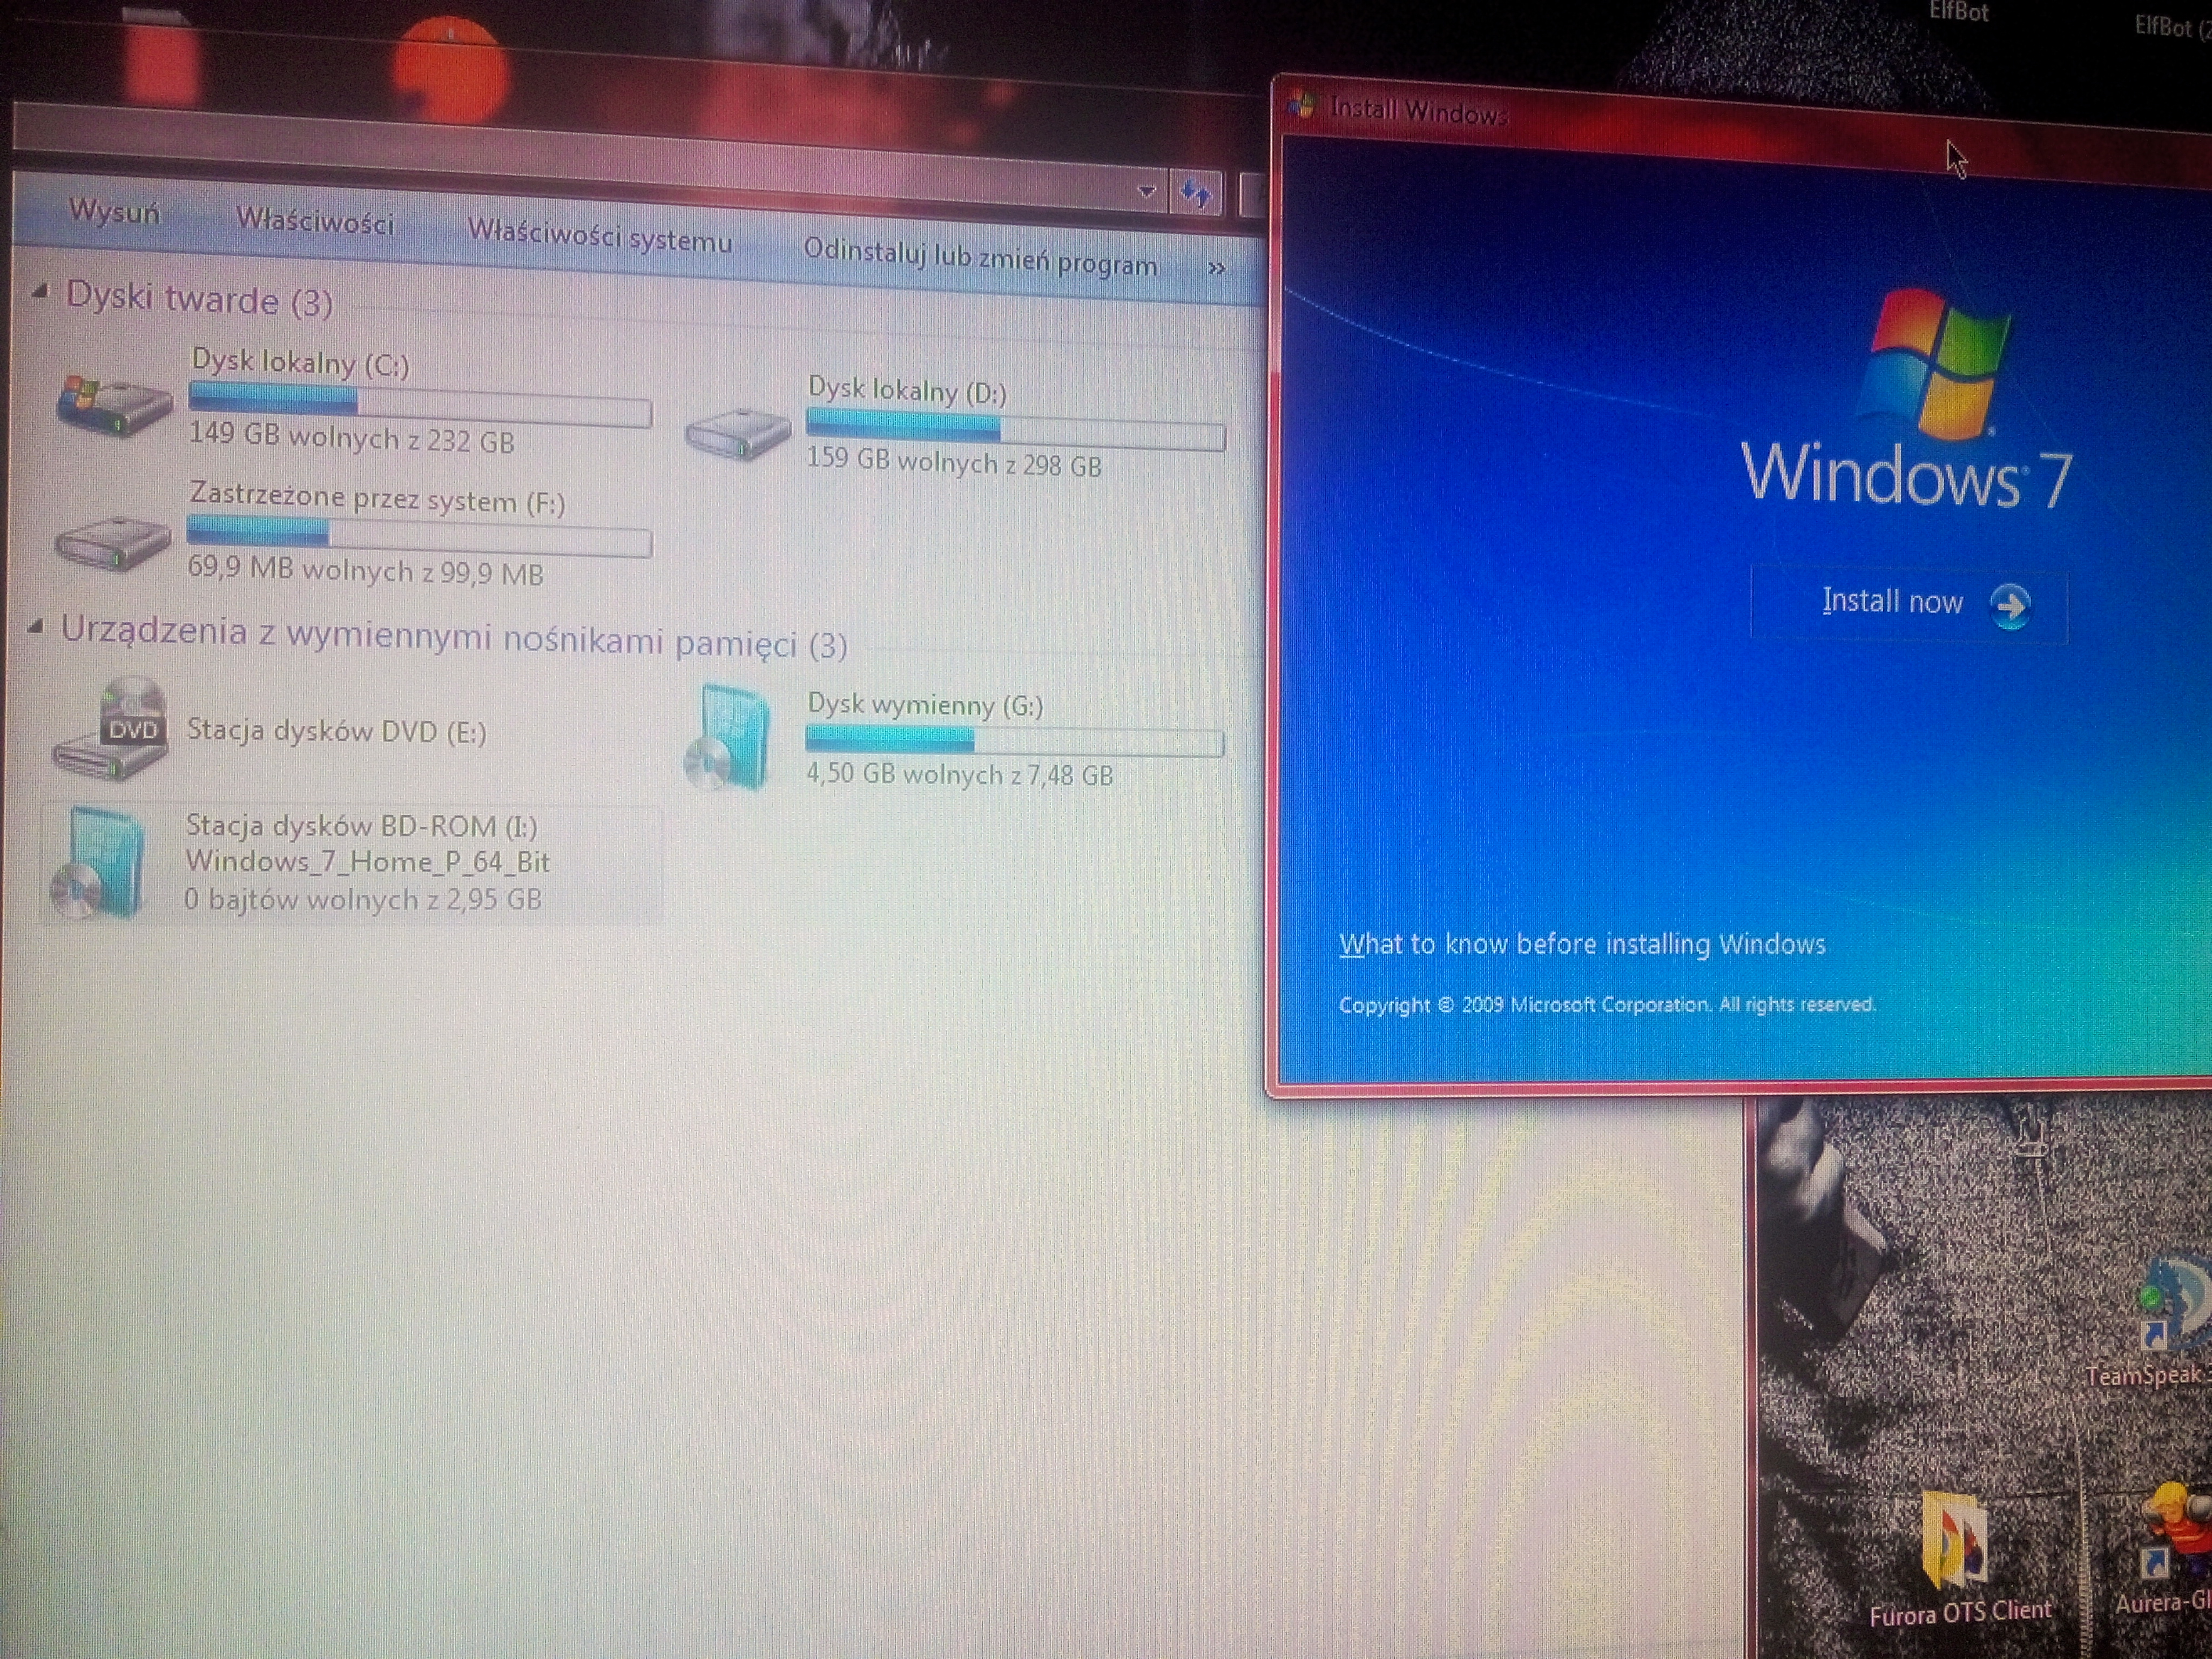
Task: Click the F: drive capacity bar
Action: click(419, 536)
